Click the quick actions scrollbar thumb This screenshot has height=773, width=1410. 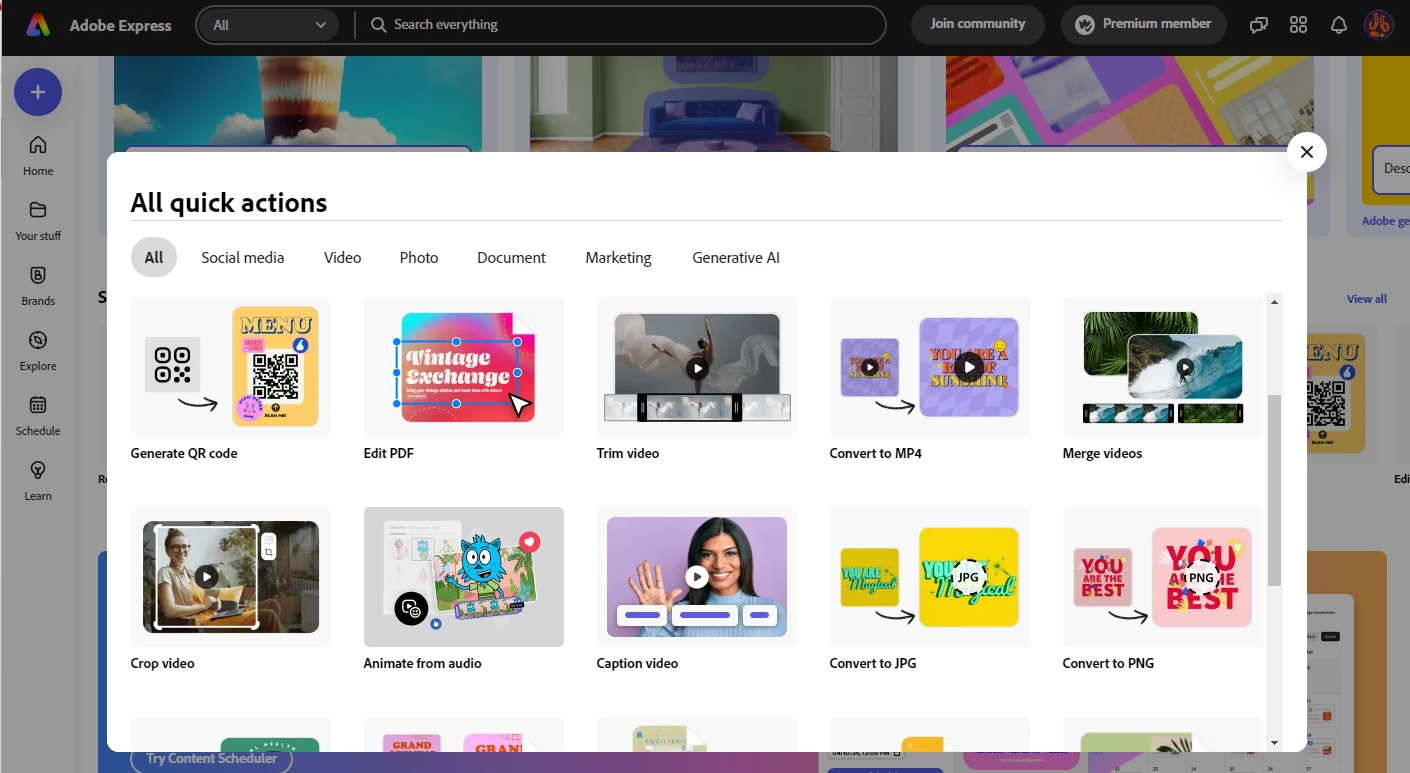click(x=1274, y=490)
